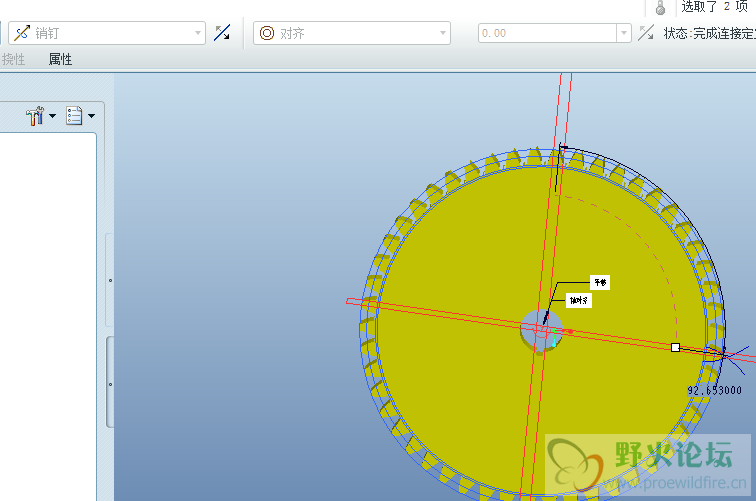Click the 对齐 constraint type icon
The height and width of the screenshot is (501, 756).
pyautogui.click(x=267, y=33)
